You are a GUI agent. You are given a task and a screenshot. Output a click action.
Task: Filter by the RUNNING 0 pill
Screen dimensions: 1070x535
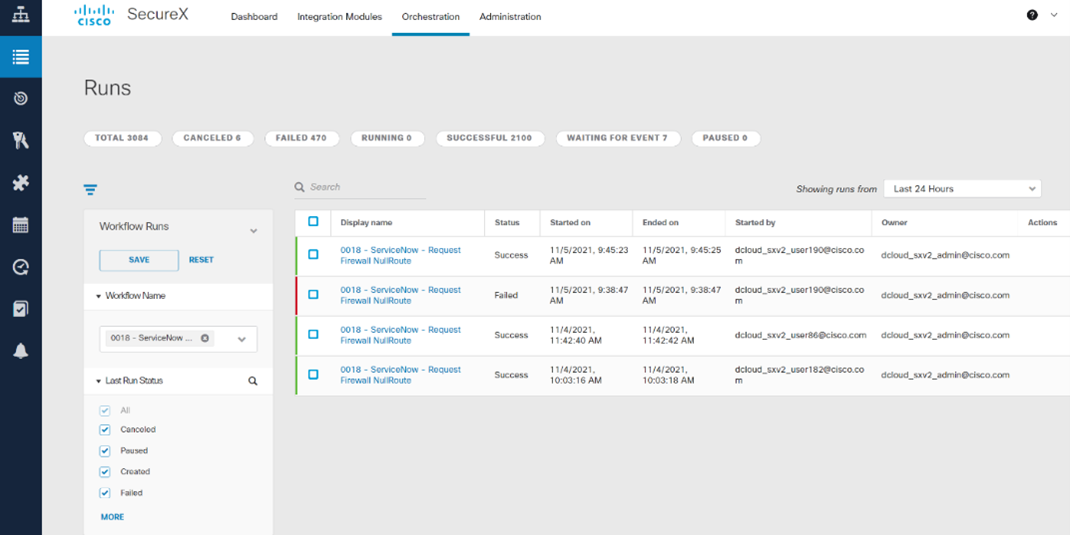tap(387, 138)
